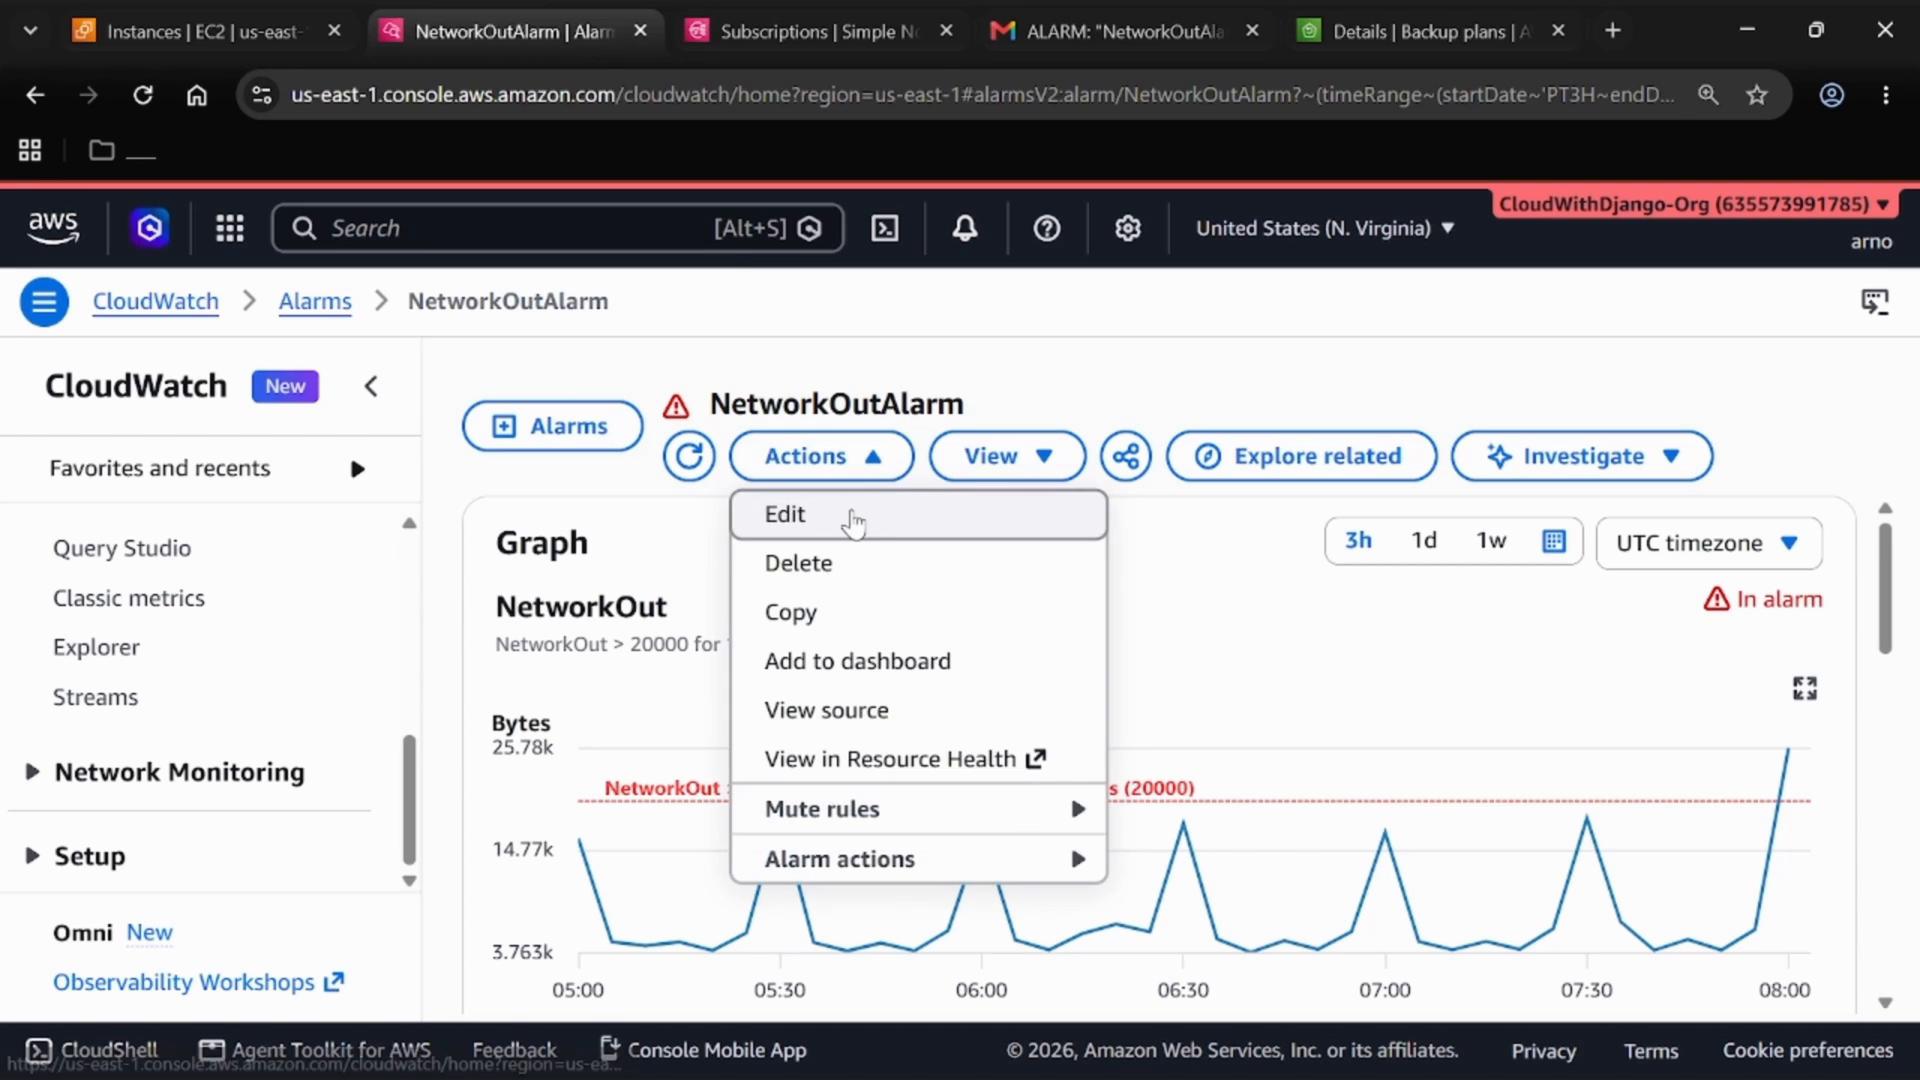The image size is (1920, 1080).
Task: Open the View dropdown
Action: pyautogui.click(x=1007, y=456)
